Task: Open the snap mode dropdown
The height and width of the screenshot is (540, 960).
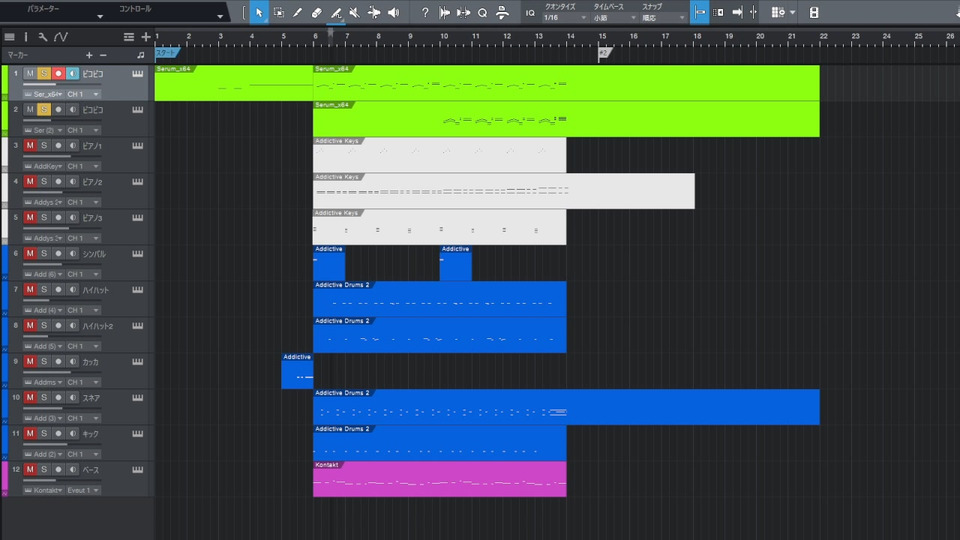Action: coord(663,18)
